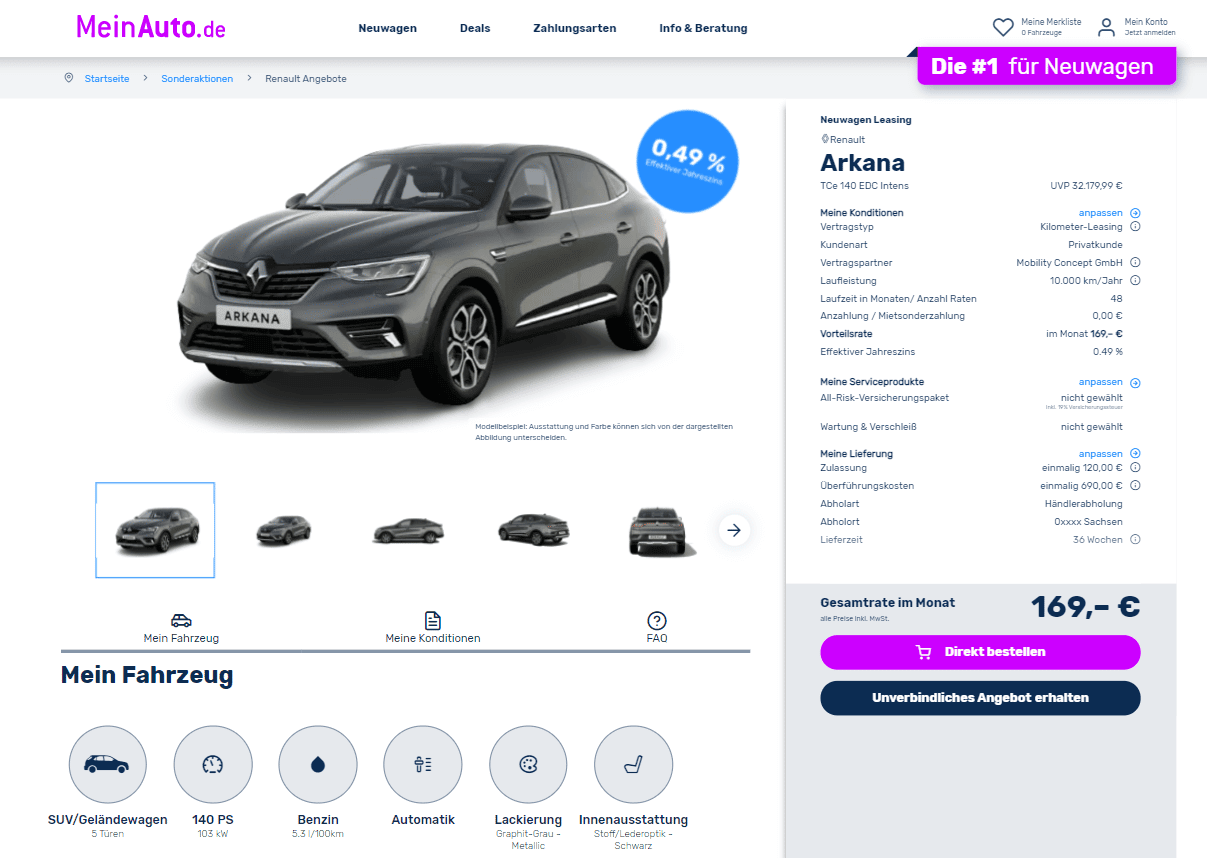
Task: Click Unverbindliches Angebot erhalten button
Action: pyautogui.click(x=980, y=698)
